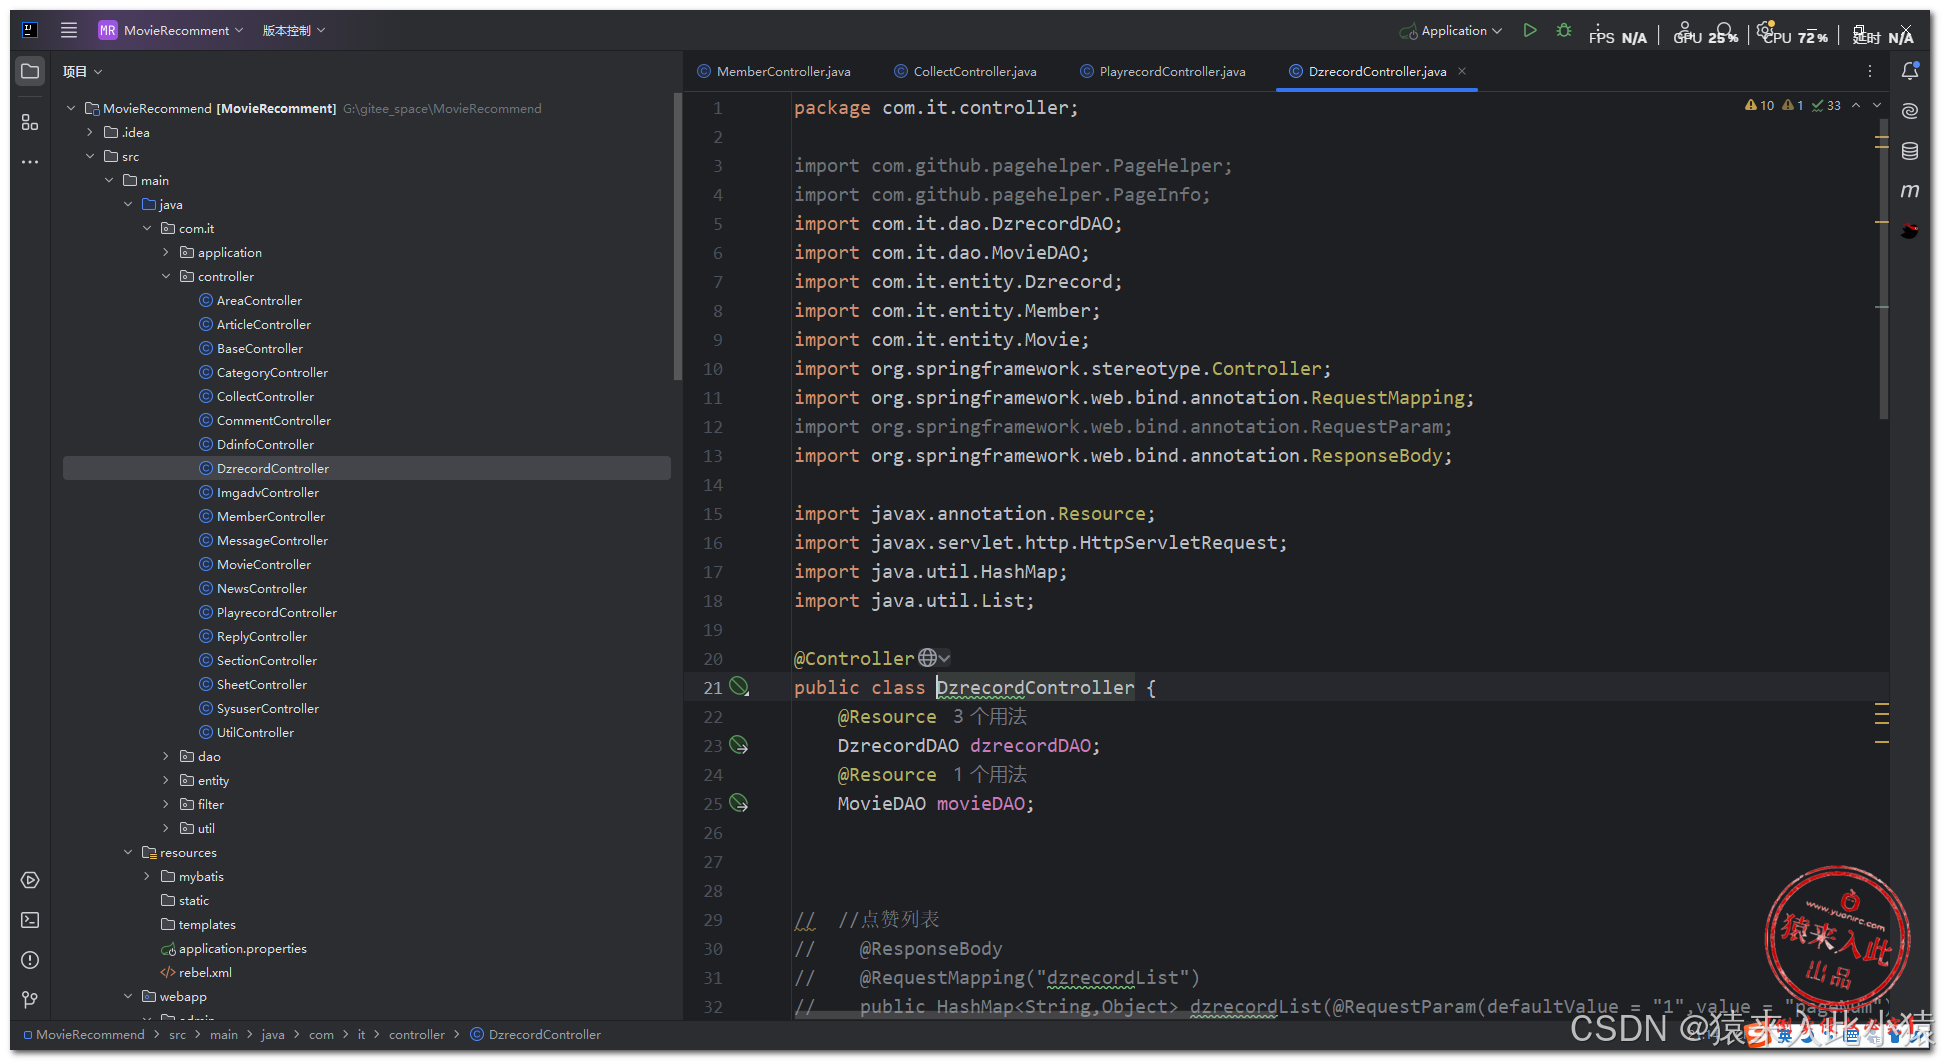Viewport: 1941px width, 1061px height.
Task: Click bean gutter icon on line 25
Action: (739, 803)
